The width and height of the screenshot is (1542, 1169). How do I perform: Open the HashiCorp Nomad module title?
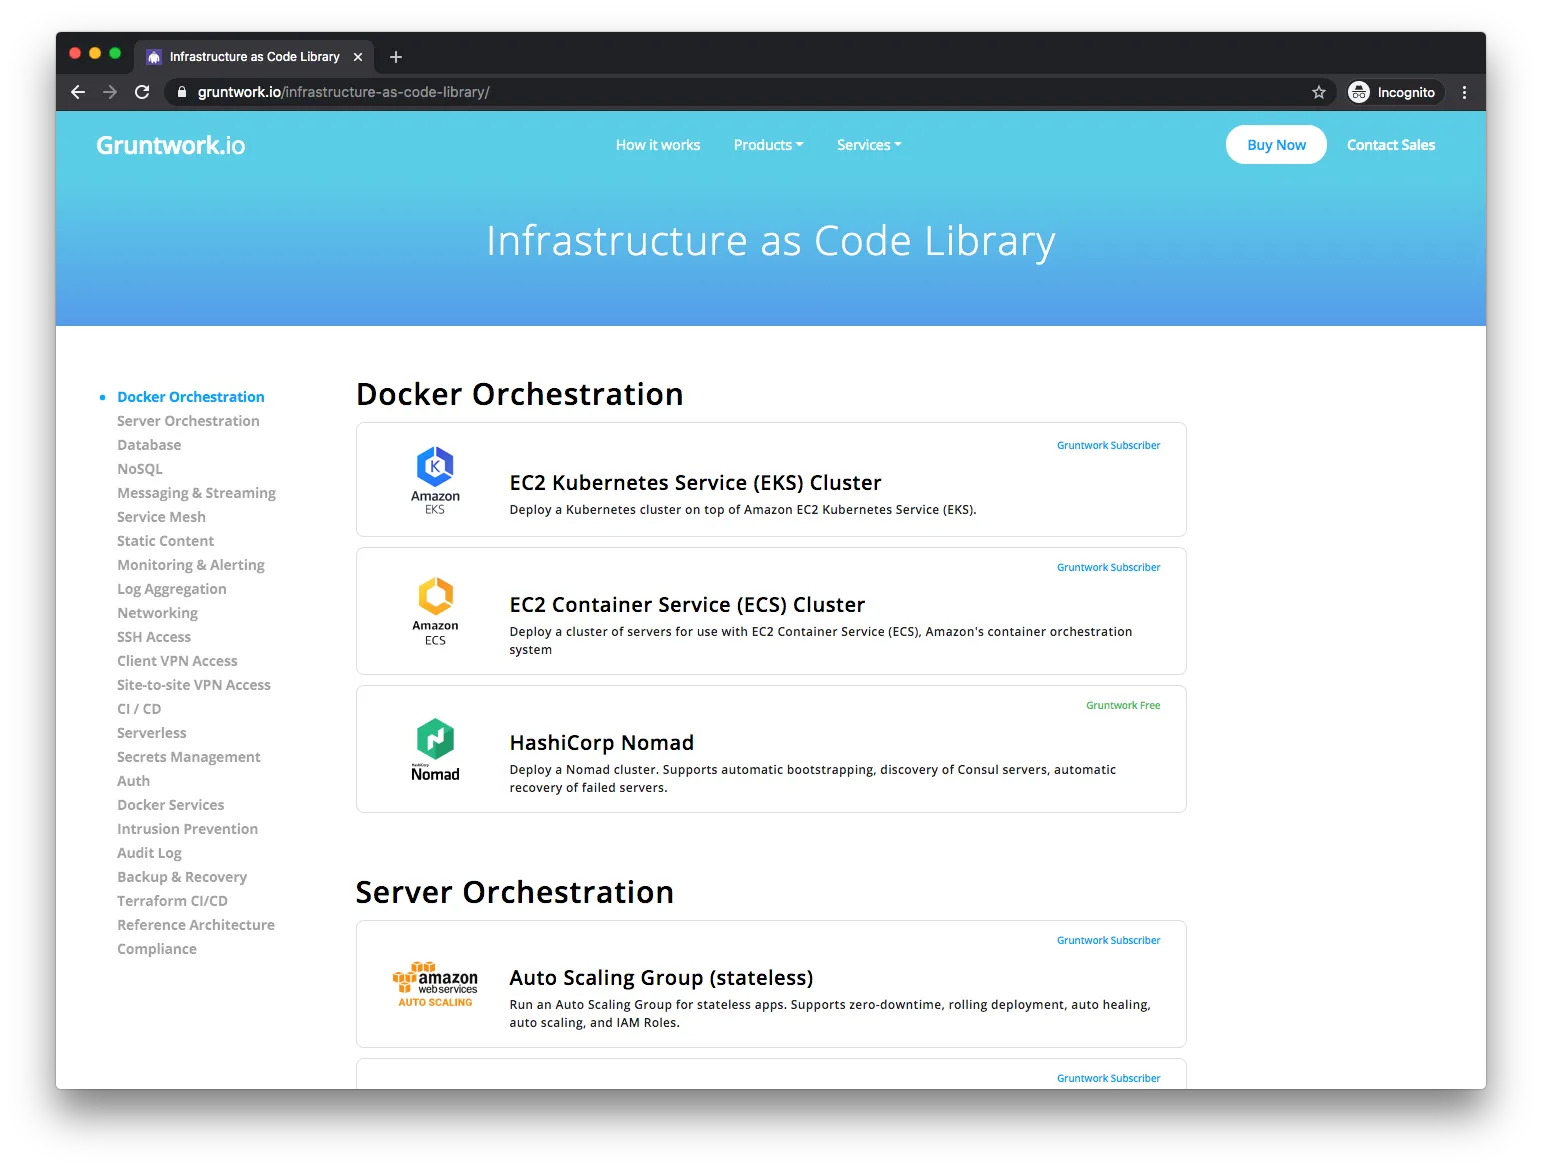[x=602, y=743]
